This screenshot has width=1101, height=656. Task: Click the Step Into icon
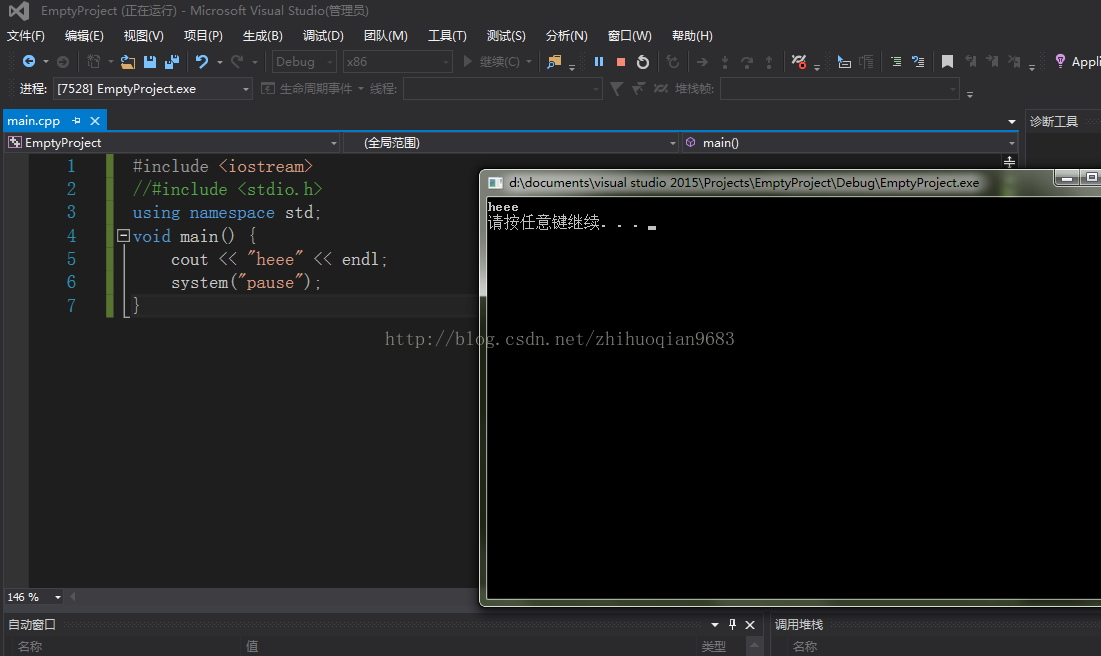click(725, 62)
